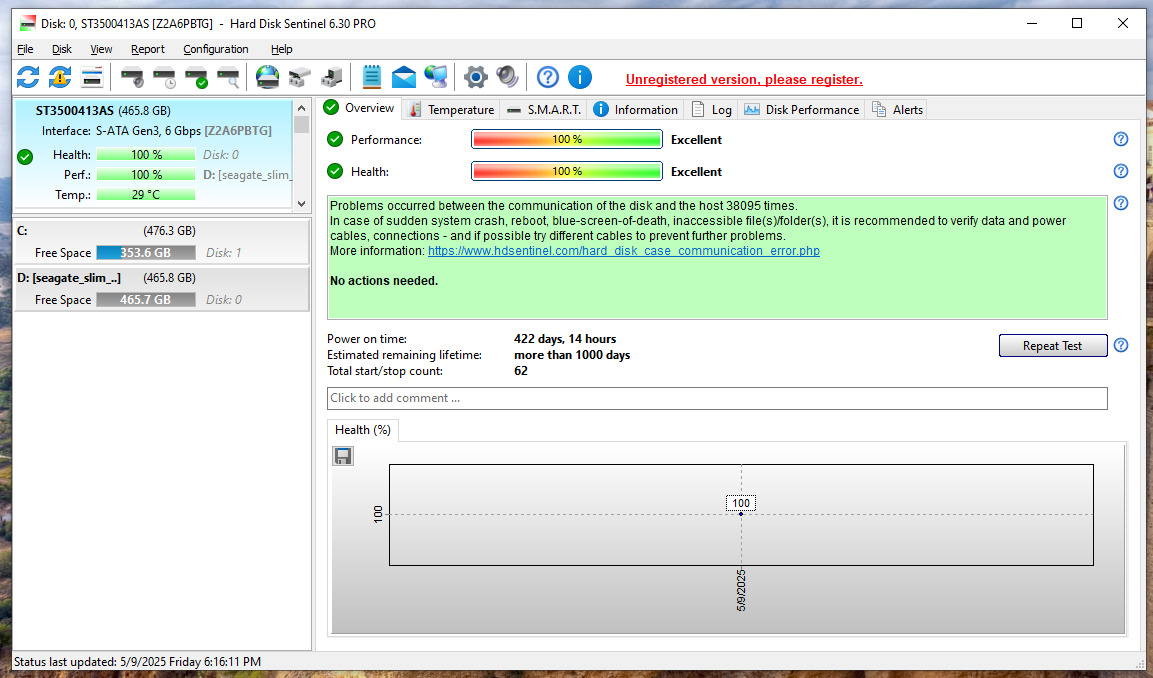Click the hard disk with speaker test icon
The image size is (1153, 678).
click(132, 76)
